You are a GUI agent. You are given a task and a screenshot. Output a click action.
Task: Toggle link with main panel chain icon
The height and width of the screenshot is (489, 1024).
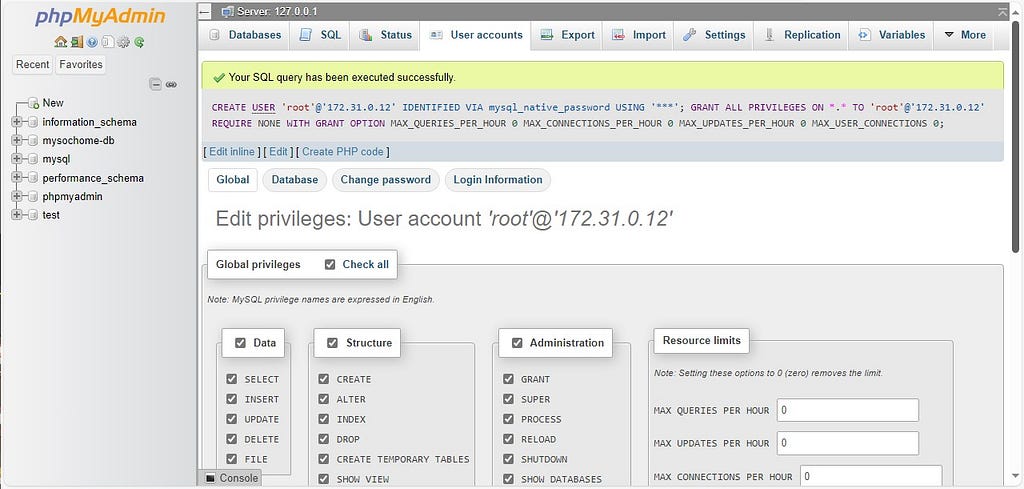click(171, 84)
